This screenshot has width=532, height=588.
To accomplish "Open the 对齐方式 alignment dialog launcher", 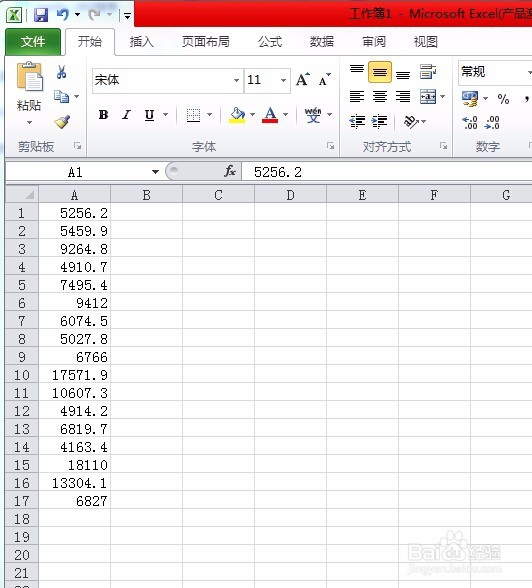I will click(444, 146).
